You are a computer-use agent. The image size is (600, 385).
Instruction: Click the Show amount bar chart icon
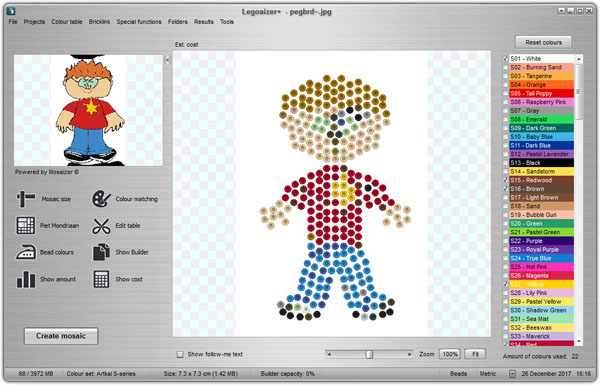tap(26, 279)
